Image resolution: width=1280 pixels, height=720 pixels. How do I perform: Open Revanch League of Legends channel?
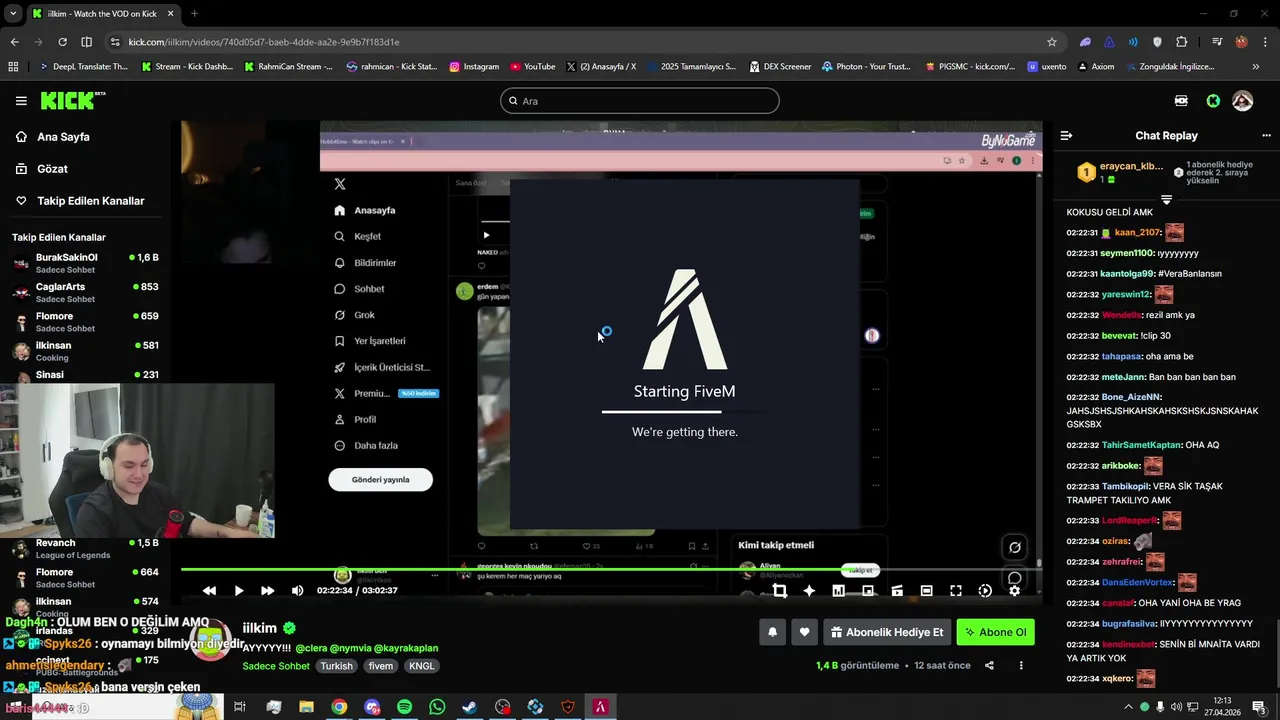coord(85,549)
